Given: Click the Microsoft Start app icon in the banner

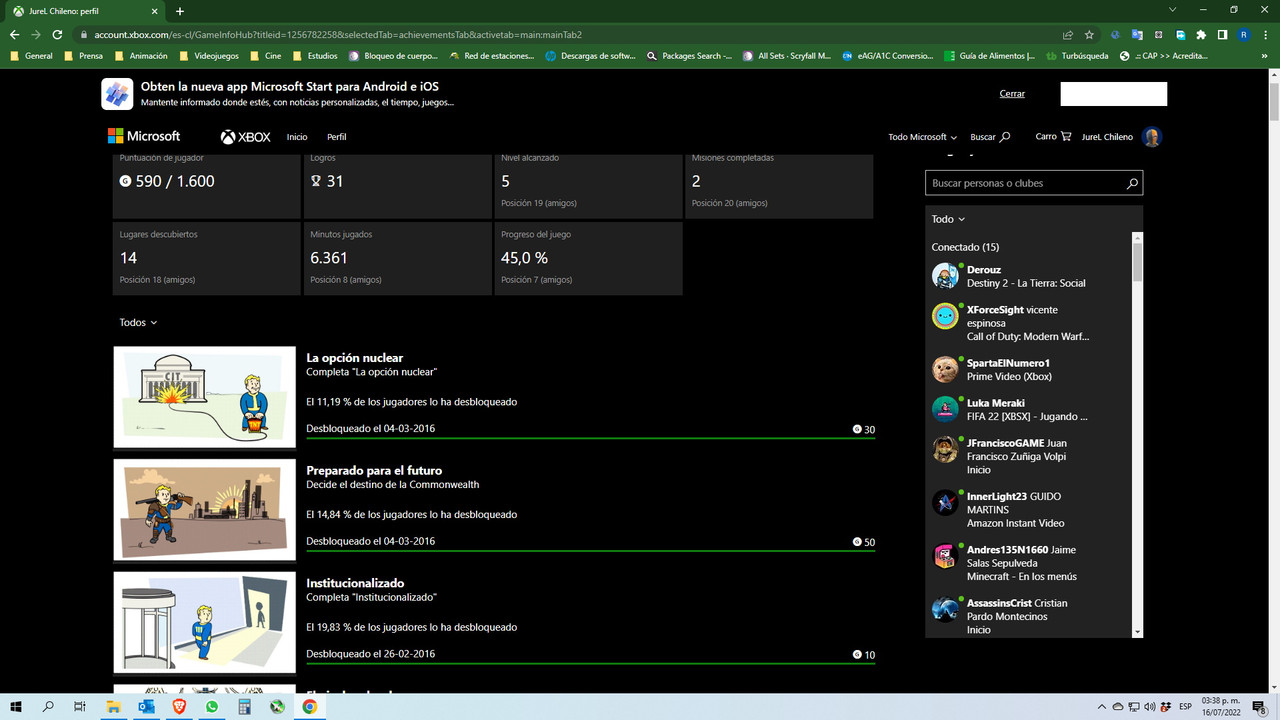Looking at the screenshot, I should pyautogui.click(x=117, y=94).
